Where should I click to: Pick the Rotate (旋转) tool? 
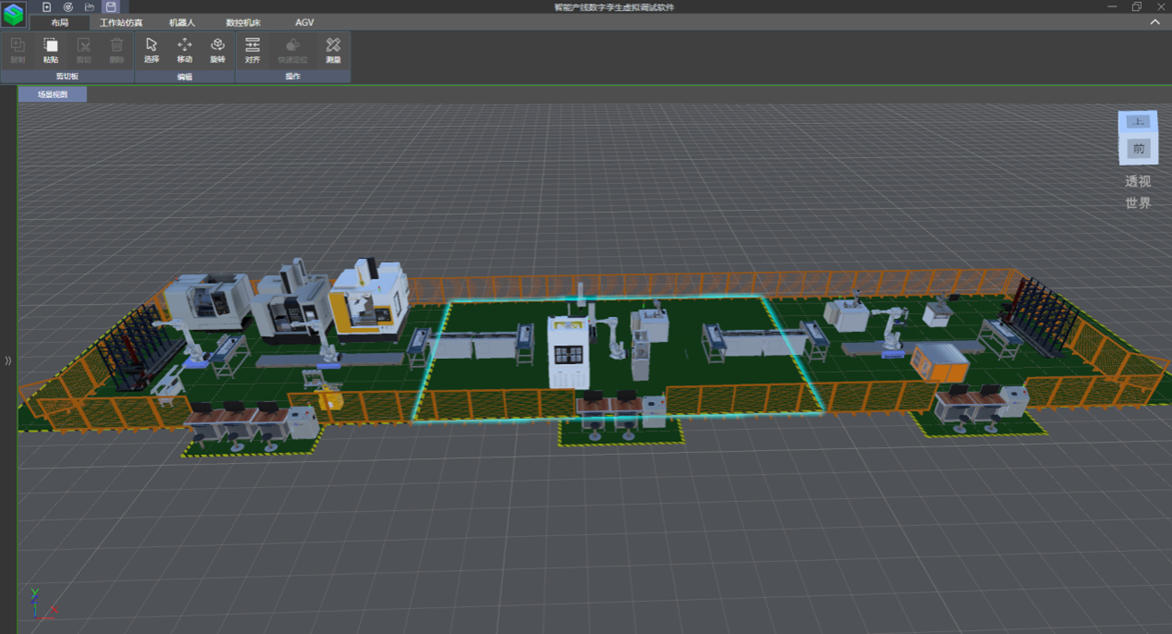point(217,49)
